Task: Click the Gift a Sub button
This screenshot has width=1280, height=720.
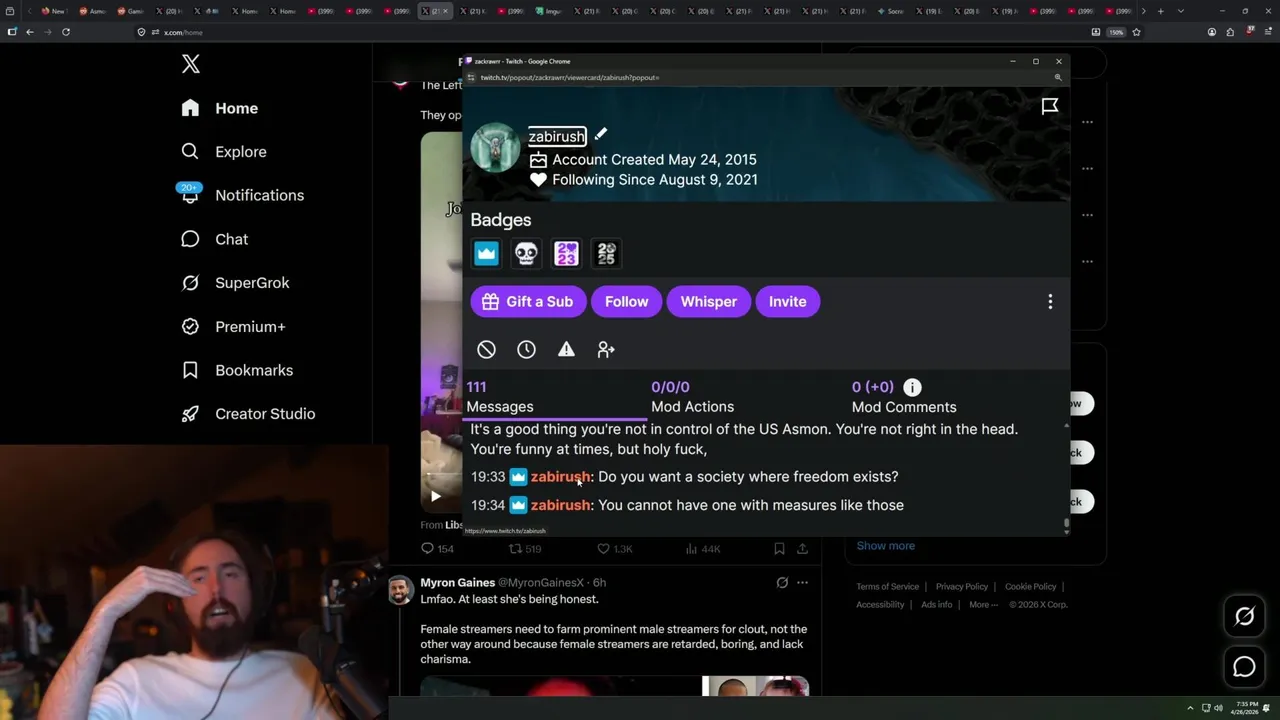Action: (528, 302)
